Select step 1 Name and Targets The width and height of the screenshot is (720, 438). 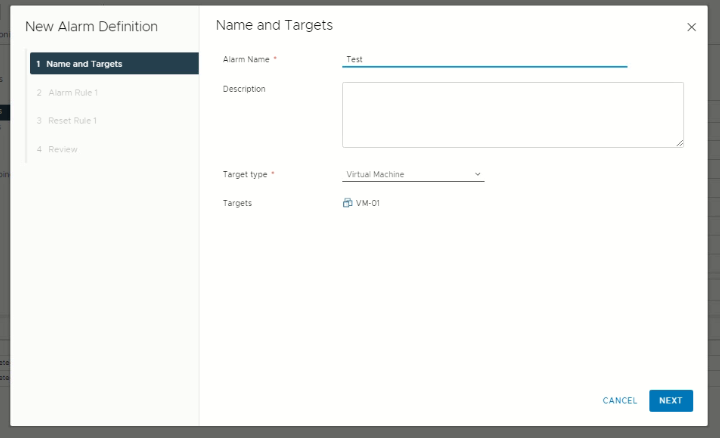coord(114,63)
